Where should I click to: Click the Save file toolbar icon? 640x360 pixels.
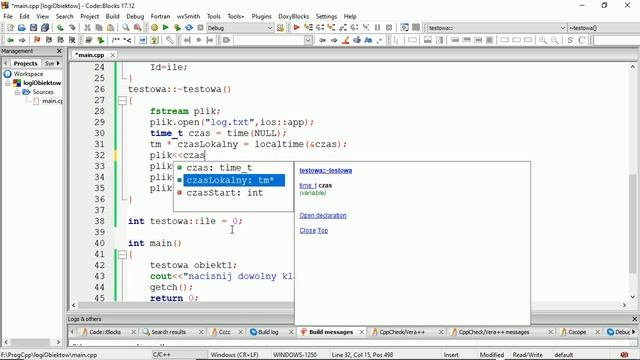tap(33, 28)
